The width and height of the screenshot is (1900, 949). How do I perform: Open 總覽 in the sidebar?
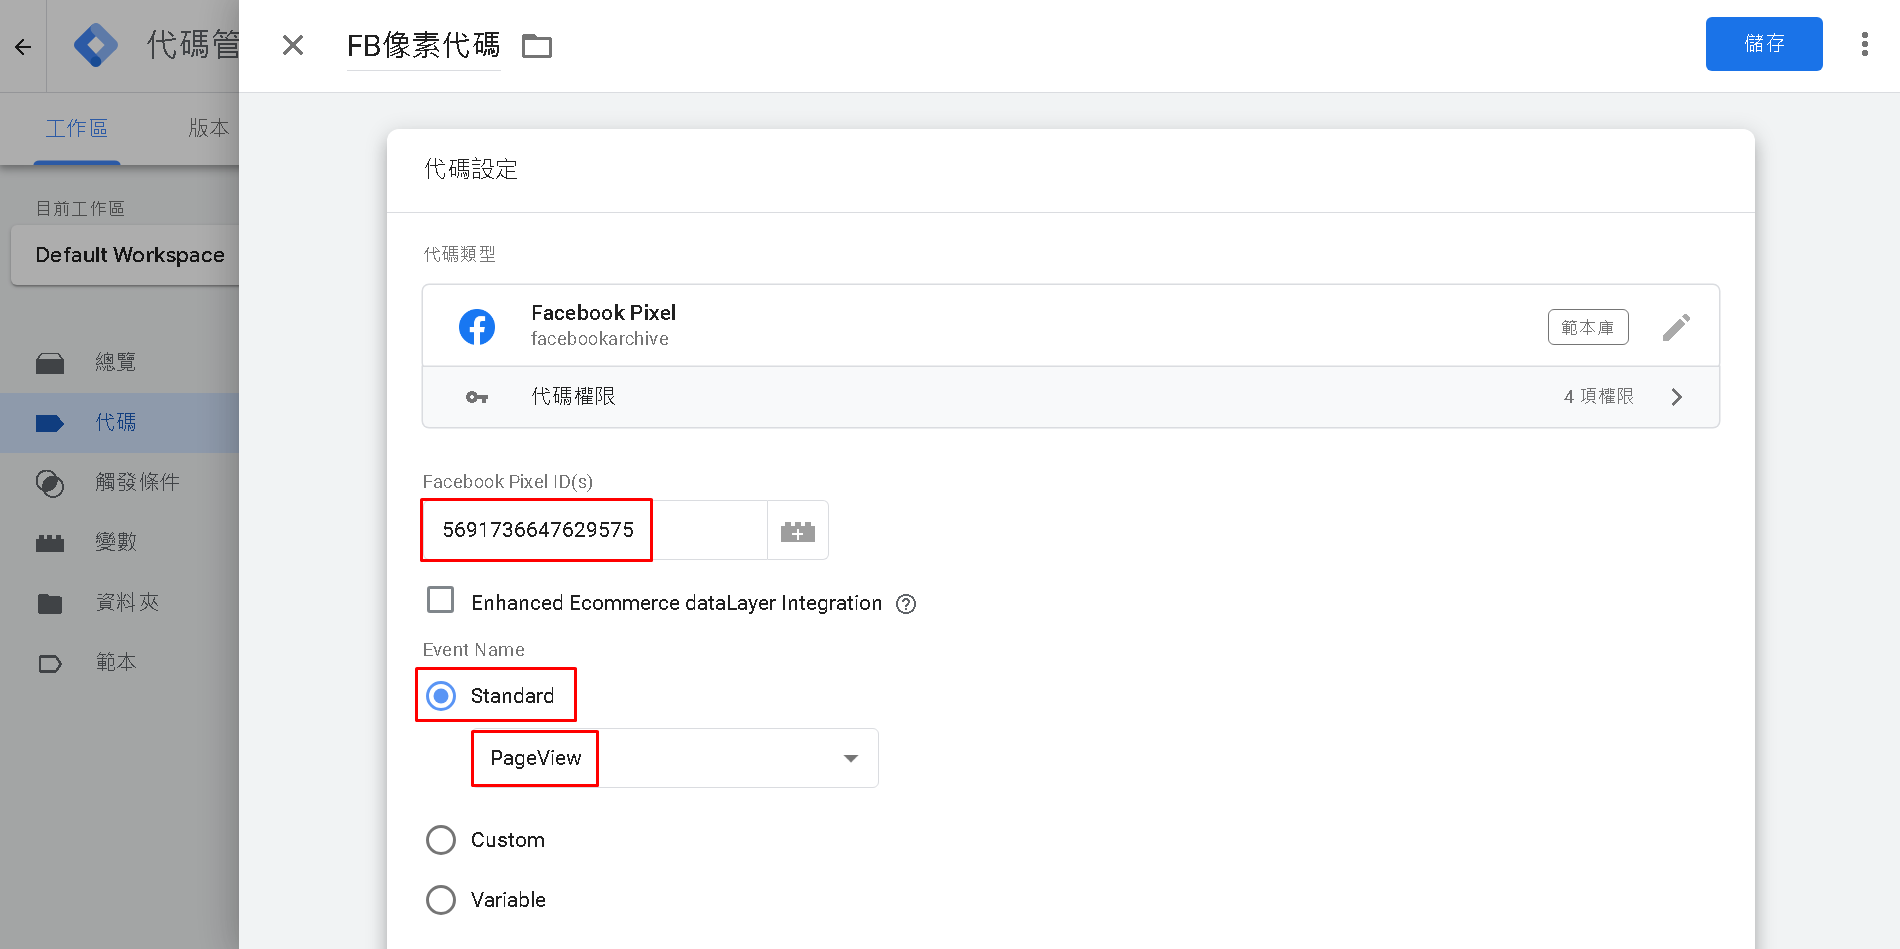pos(116,362)
